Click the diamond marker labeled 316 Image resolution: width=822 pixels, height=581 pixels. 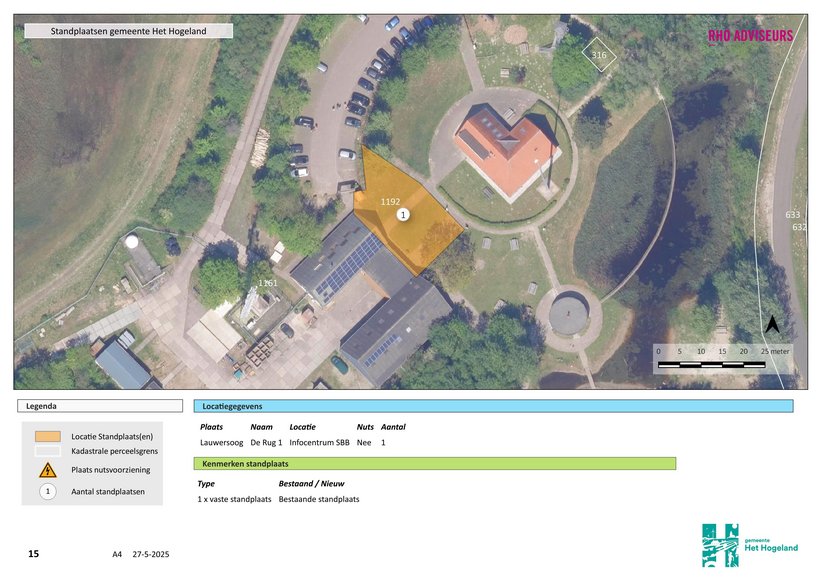point(599,54)
